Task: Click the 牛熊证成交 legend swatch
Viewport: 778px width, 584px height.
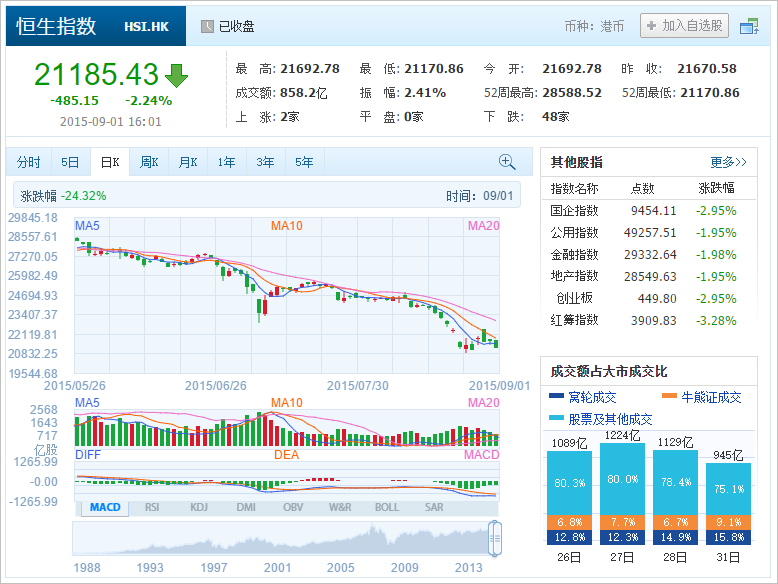Action: (669, 396)
